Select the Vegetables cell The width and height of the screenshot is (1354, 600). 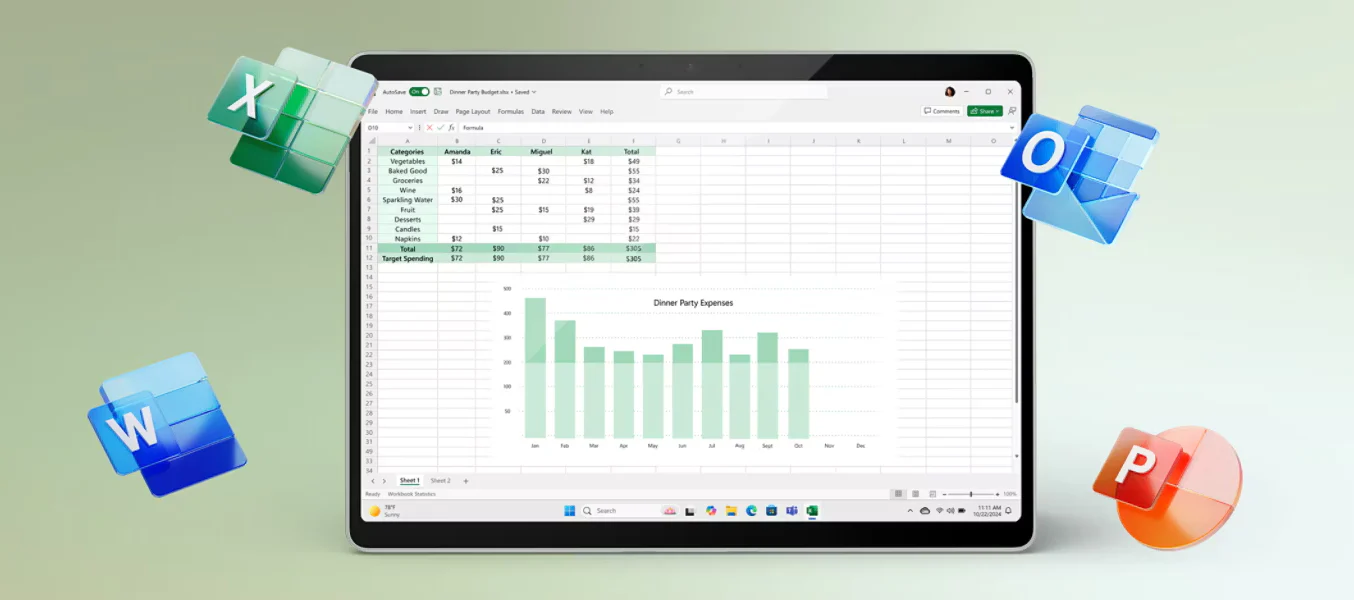point(407,161)
